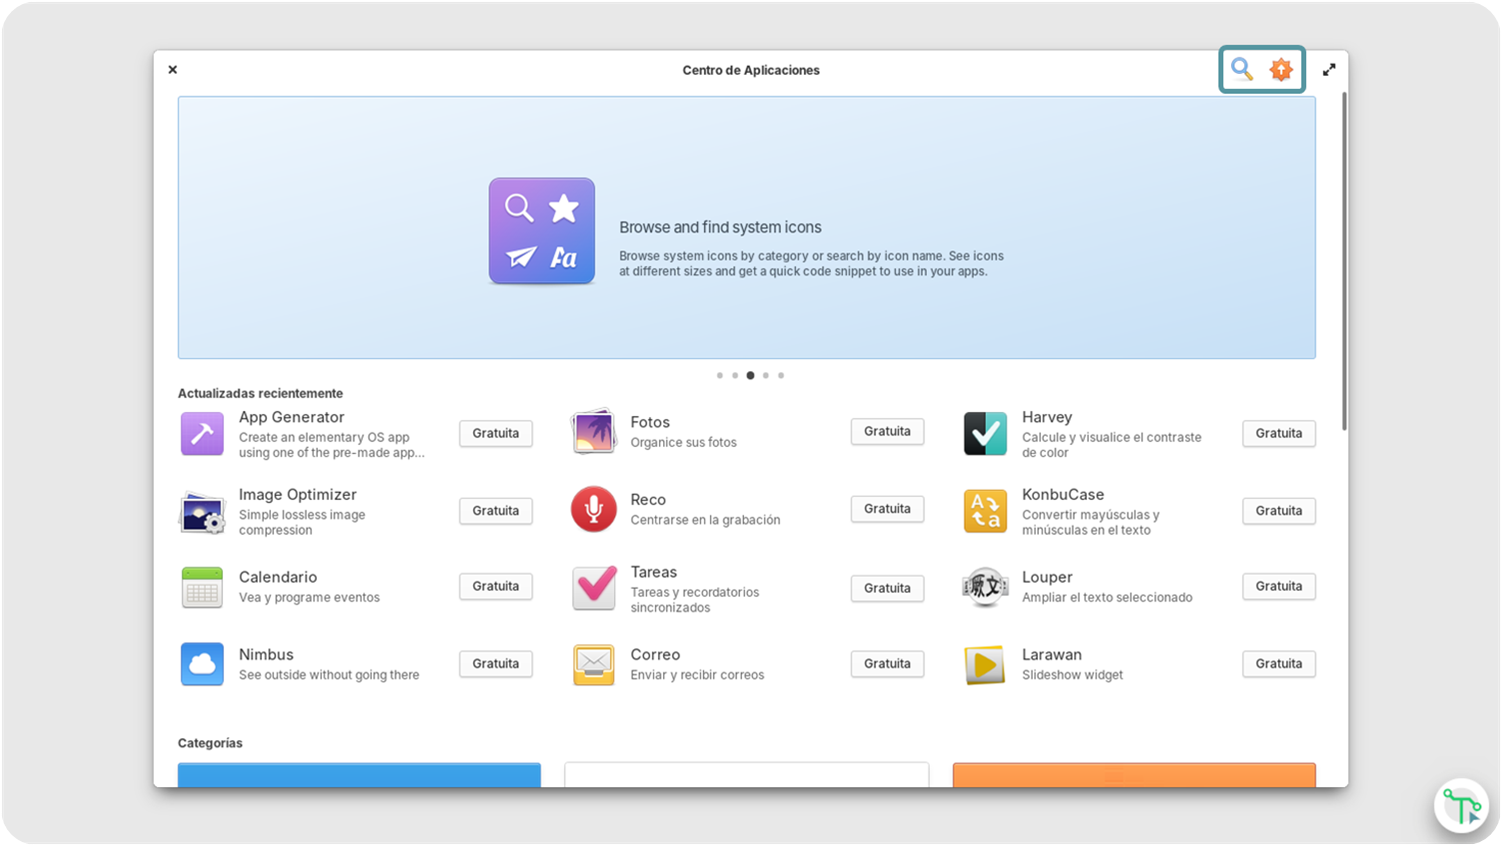Click the Harvey checkmark icon
Image resolution: width=1502 pixels, height=846 pixels.
985,432
